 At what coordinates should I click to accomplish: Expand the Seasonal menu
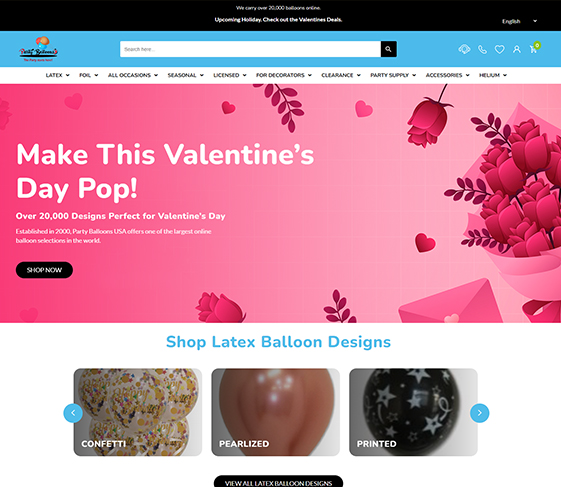[x=186, y=75]
